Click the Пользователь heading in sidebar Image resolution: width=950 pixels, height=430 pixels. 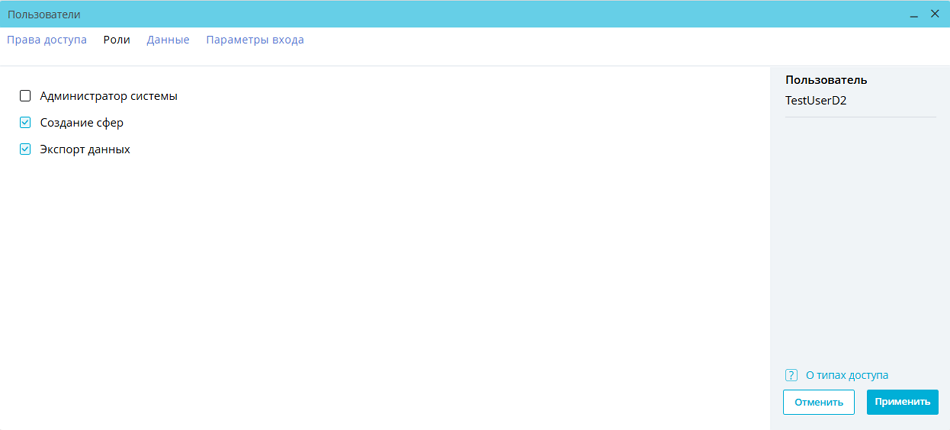click(826, 80)
